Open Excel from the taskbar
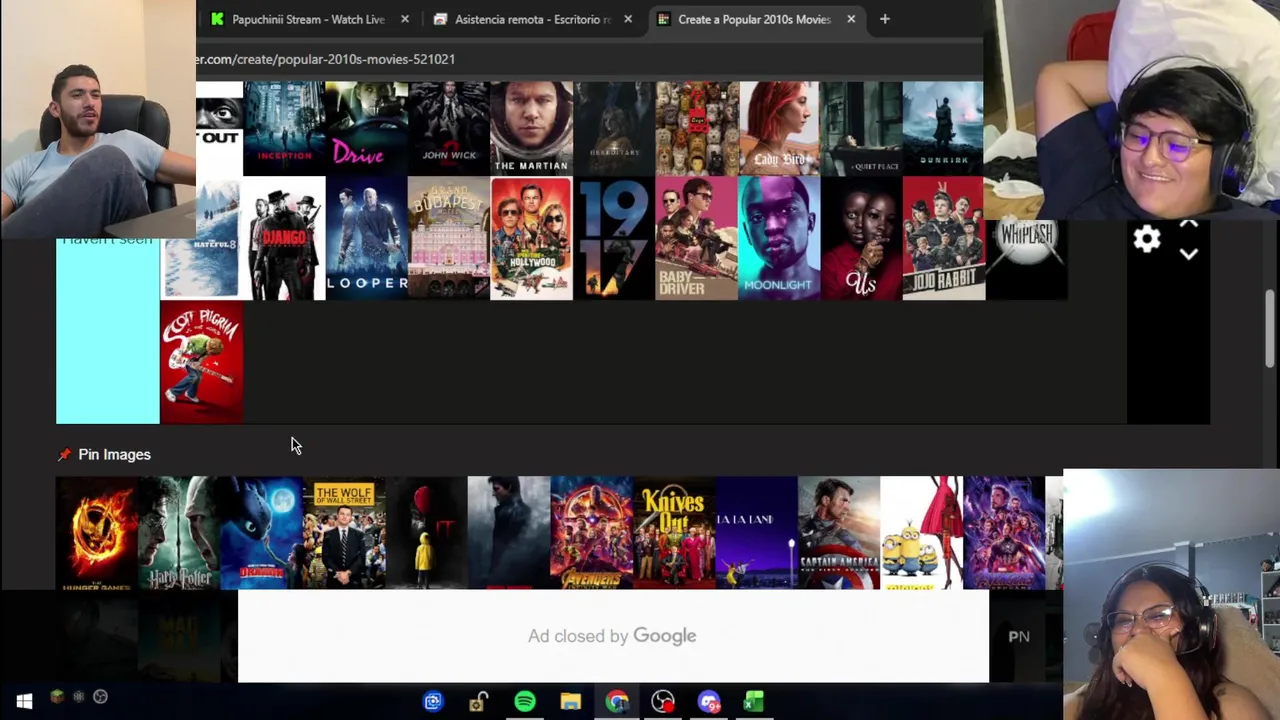Image resolution: width=1280 pixels, height=720 pixels. pos(754,702)
